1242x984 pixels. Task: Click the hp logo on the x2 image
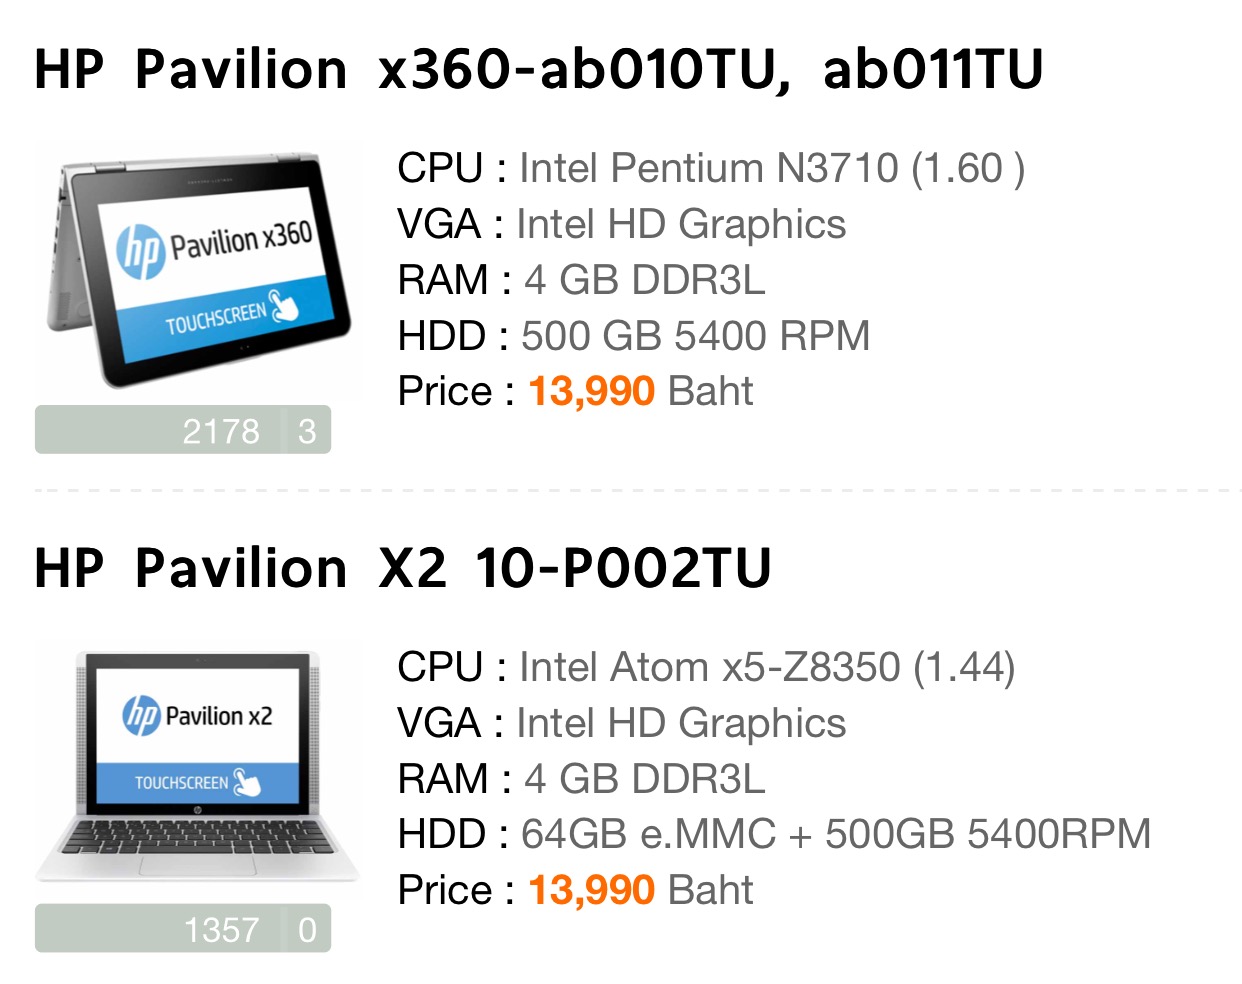coord(141,716)
